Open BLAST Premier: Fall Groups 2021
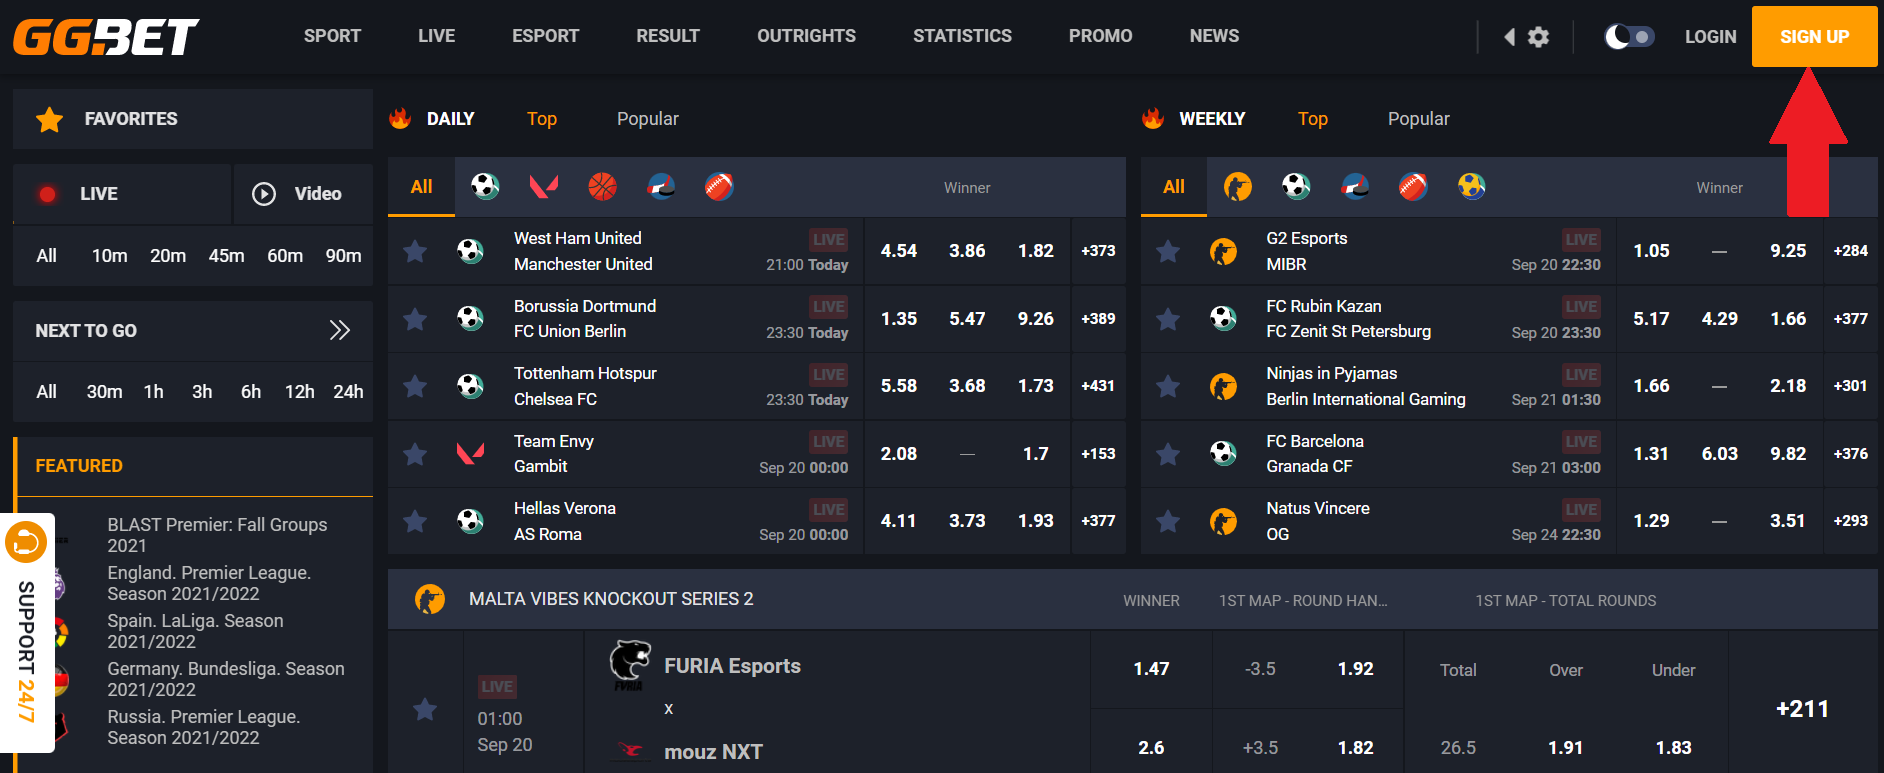Viewport: 1884px width, 773px height. coord(217,535)
